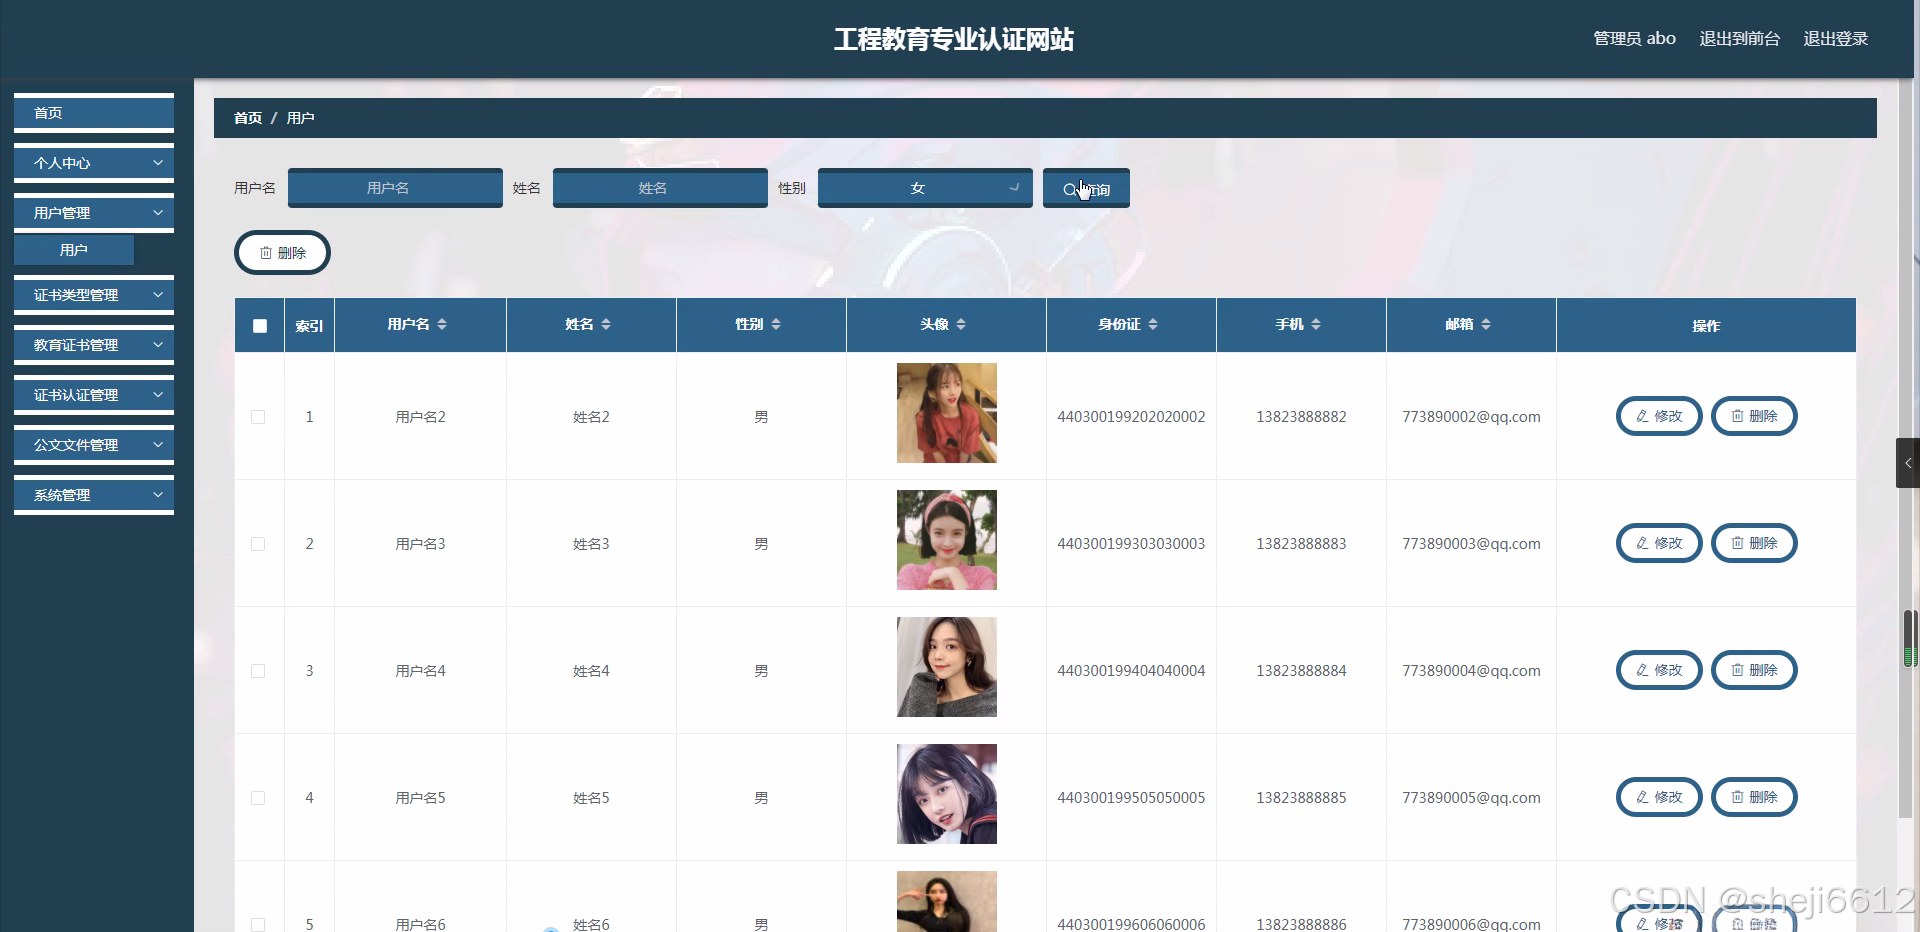Screen dimensions: 1920x932
Task: Open avatar thumbnail of 用户名5
Action: 947,794
